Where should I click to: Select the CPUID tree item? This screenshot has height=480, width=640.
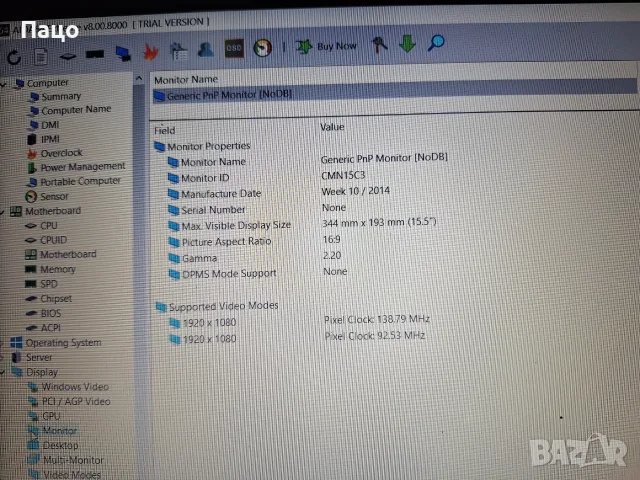click(53, 240)
